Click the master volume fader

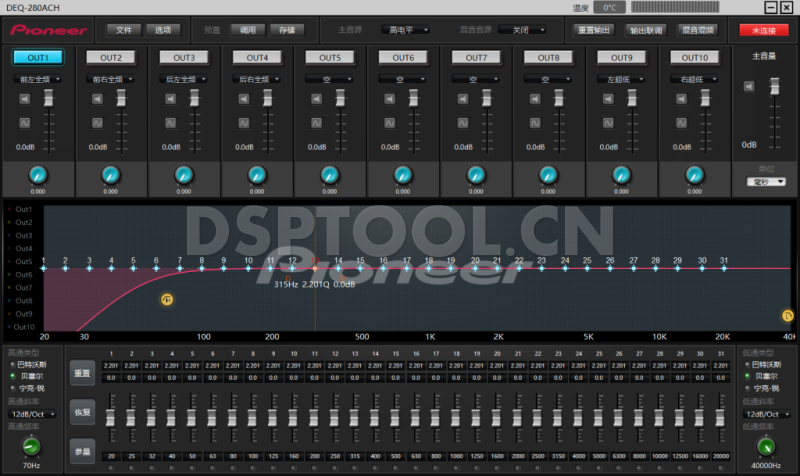(x=774, y=86)
